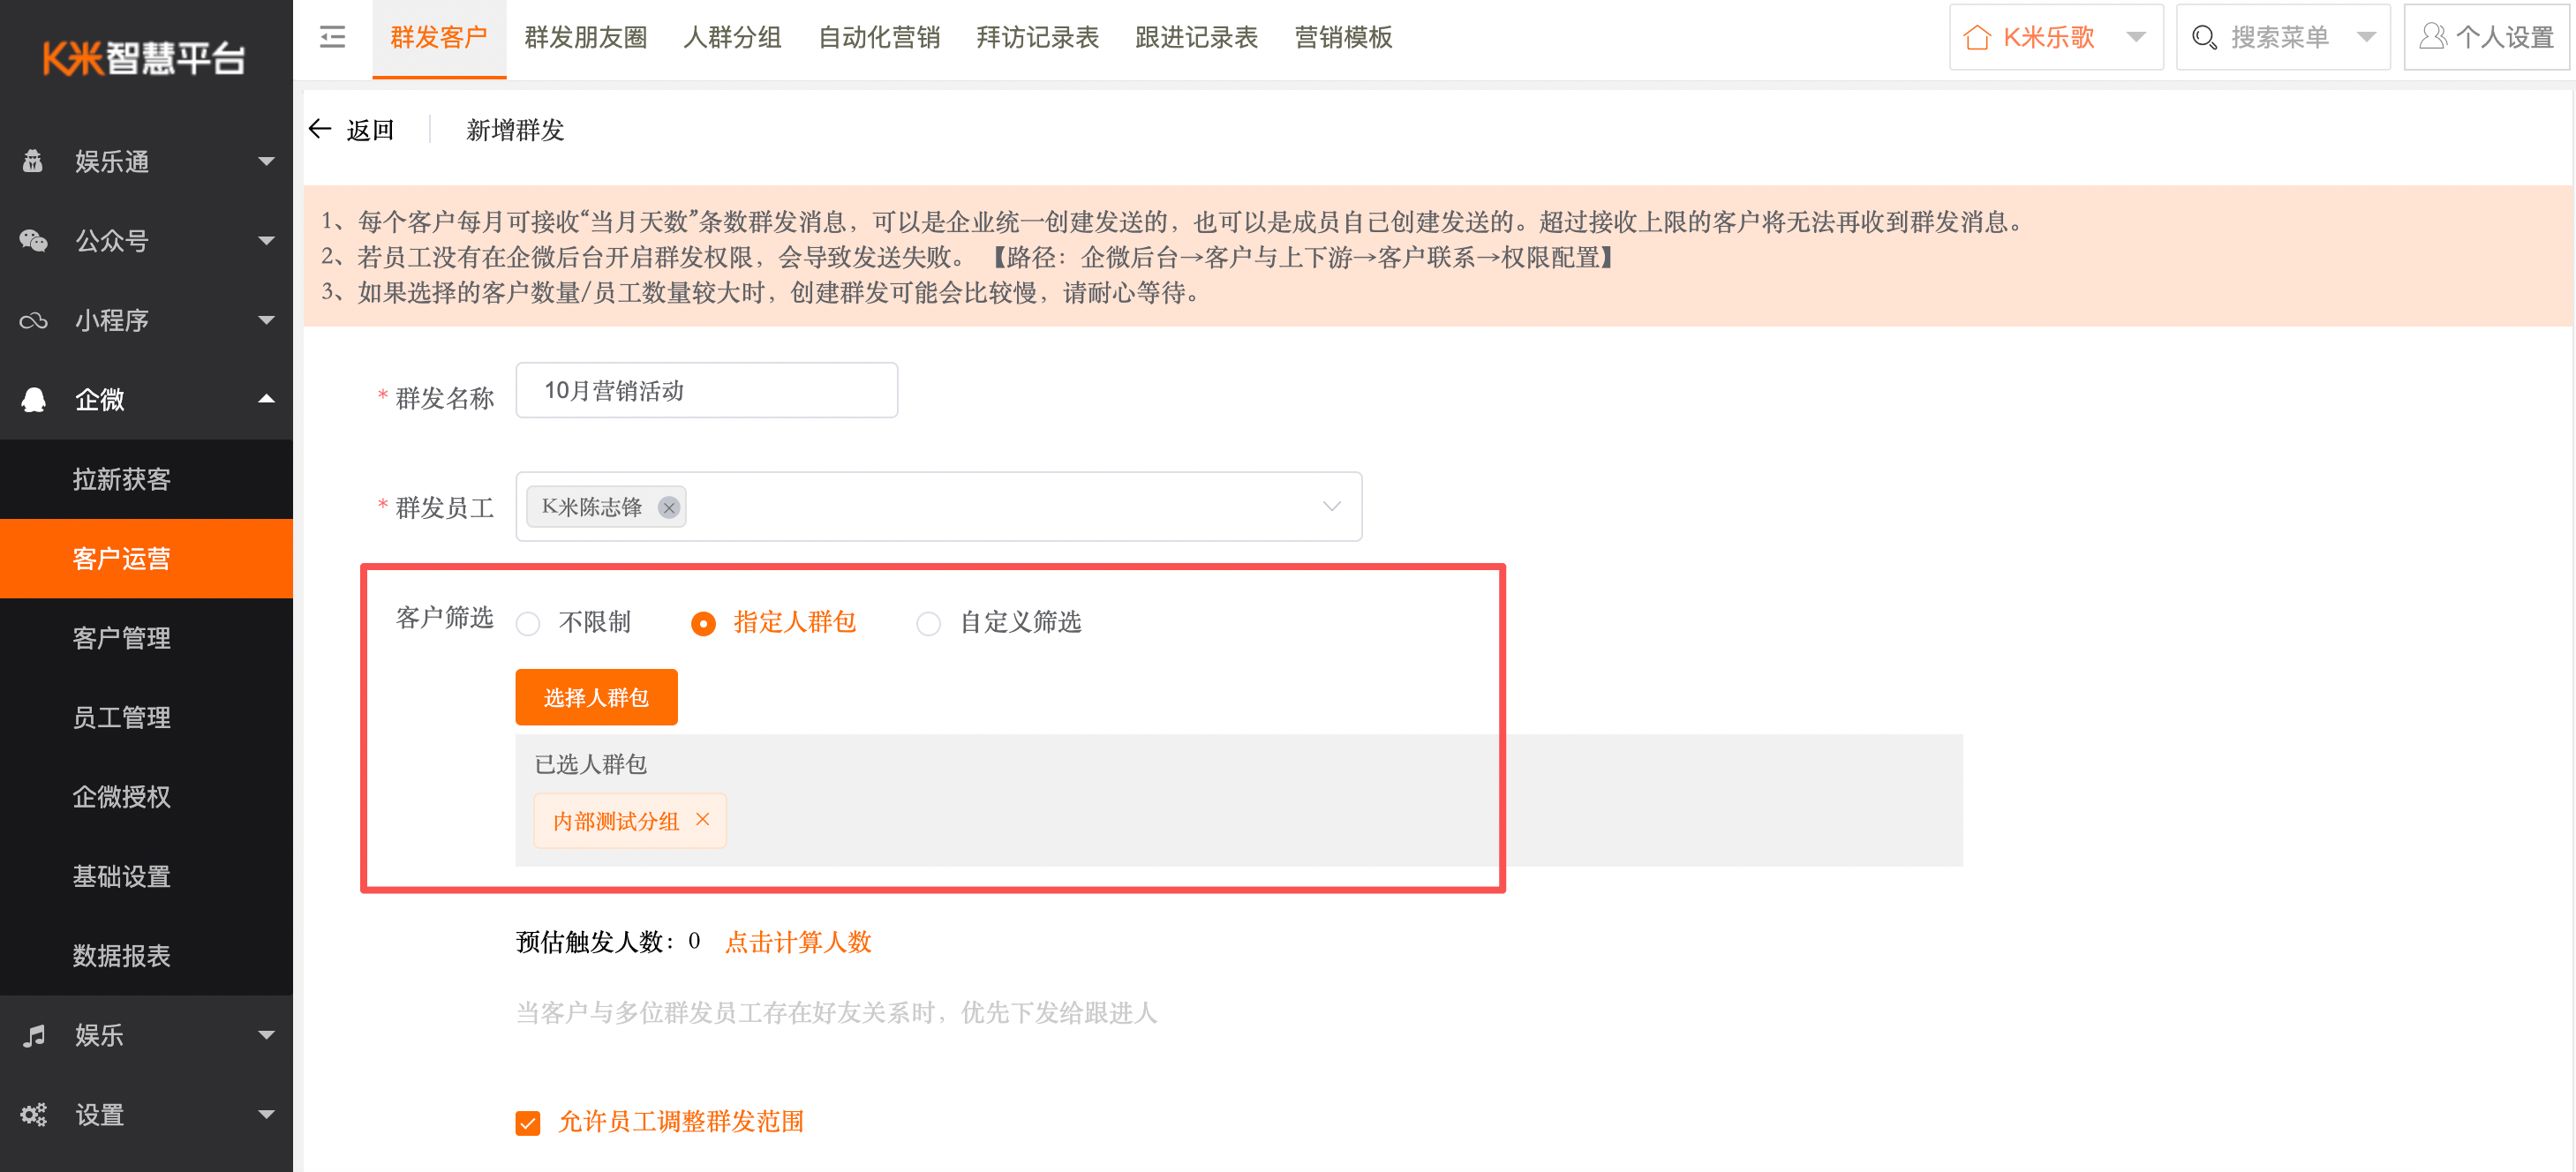Screen dimensions: 2576x1172
Task: Select the 自定义筛选 radio option
Action: pyautogui.click(x=928, y=624)
